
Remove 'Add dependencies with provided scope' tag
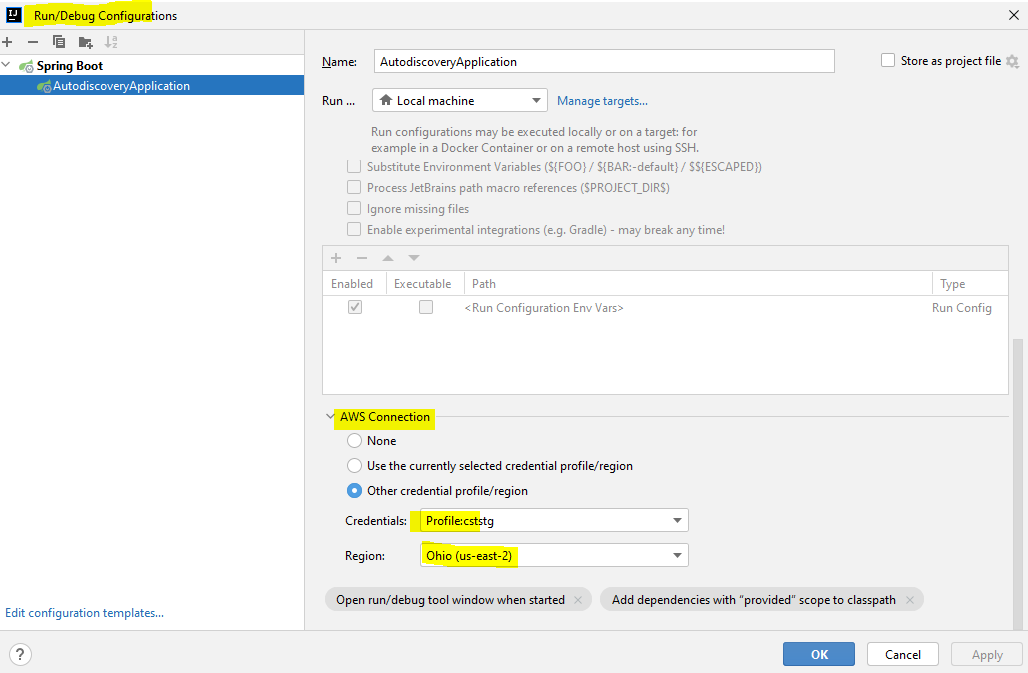point(909,600)
